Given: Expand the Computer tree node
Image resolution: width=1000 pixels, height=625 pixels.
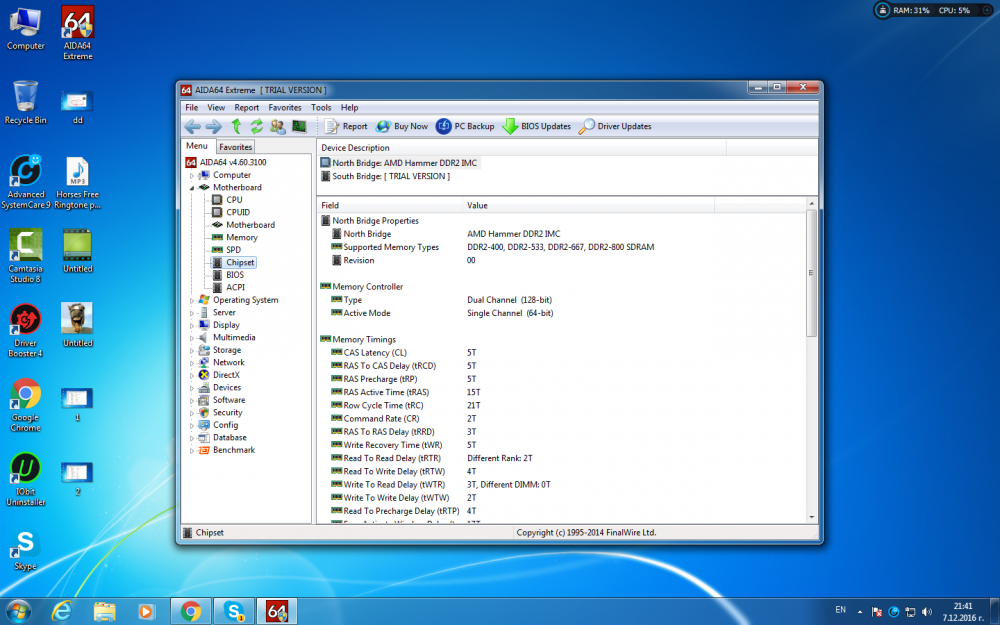Looking at the screenshot, I should (x=191, y=175).
